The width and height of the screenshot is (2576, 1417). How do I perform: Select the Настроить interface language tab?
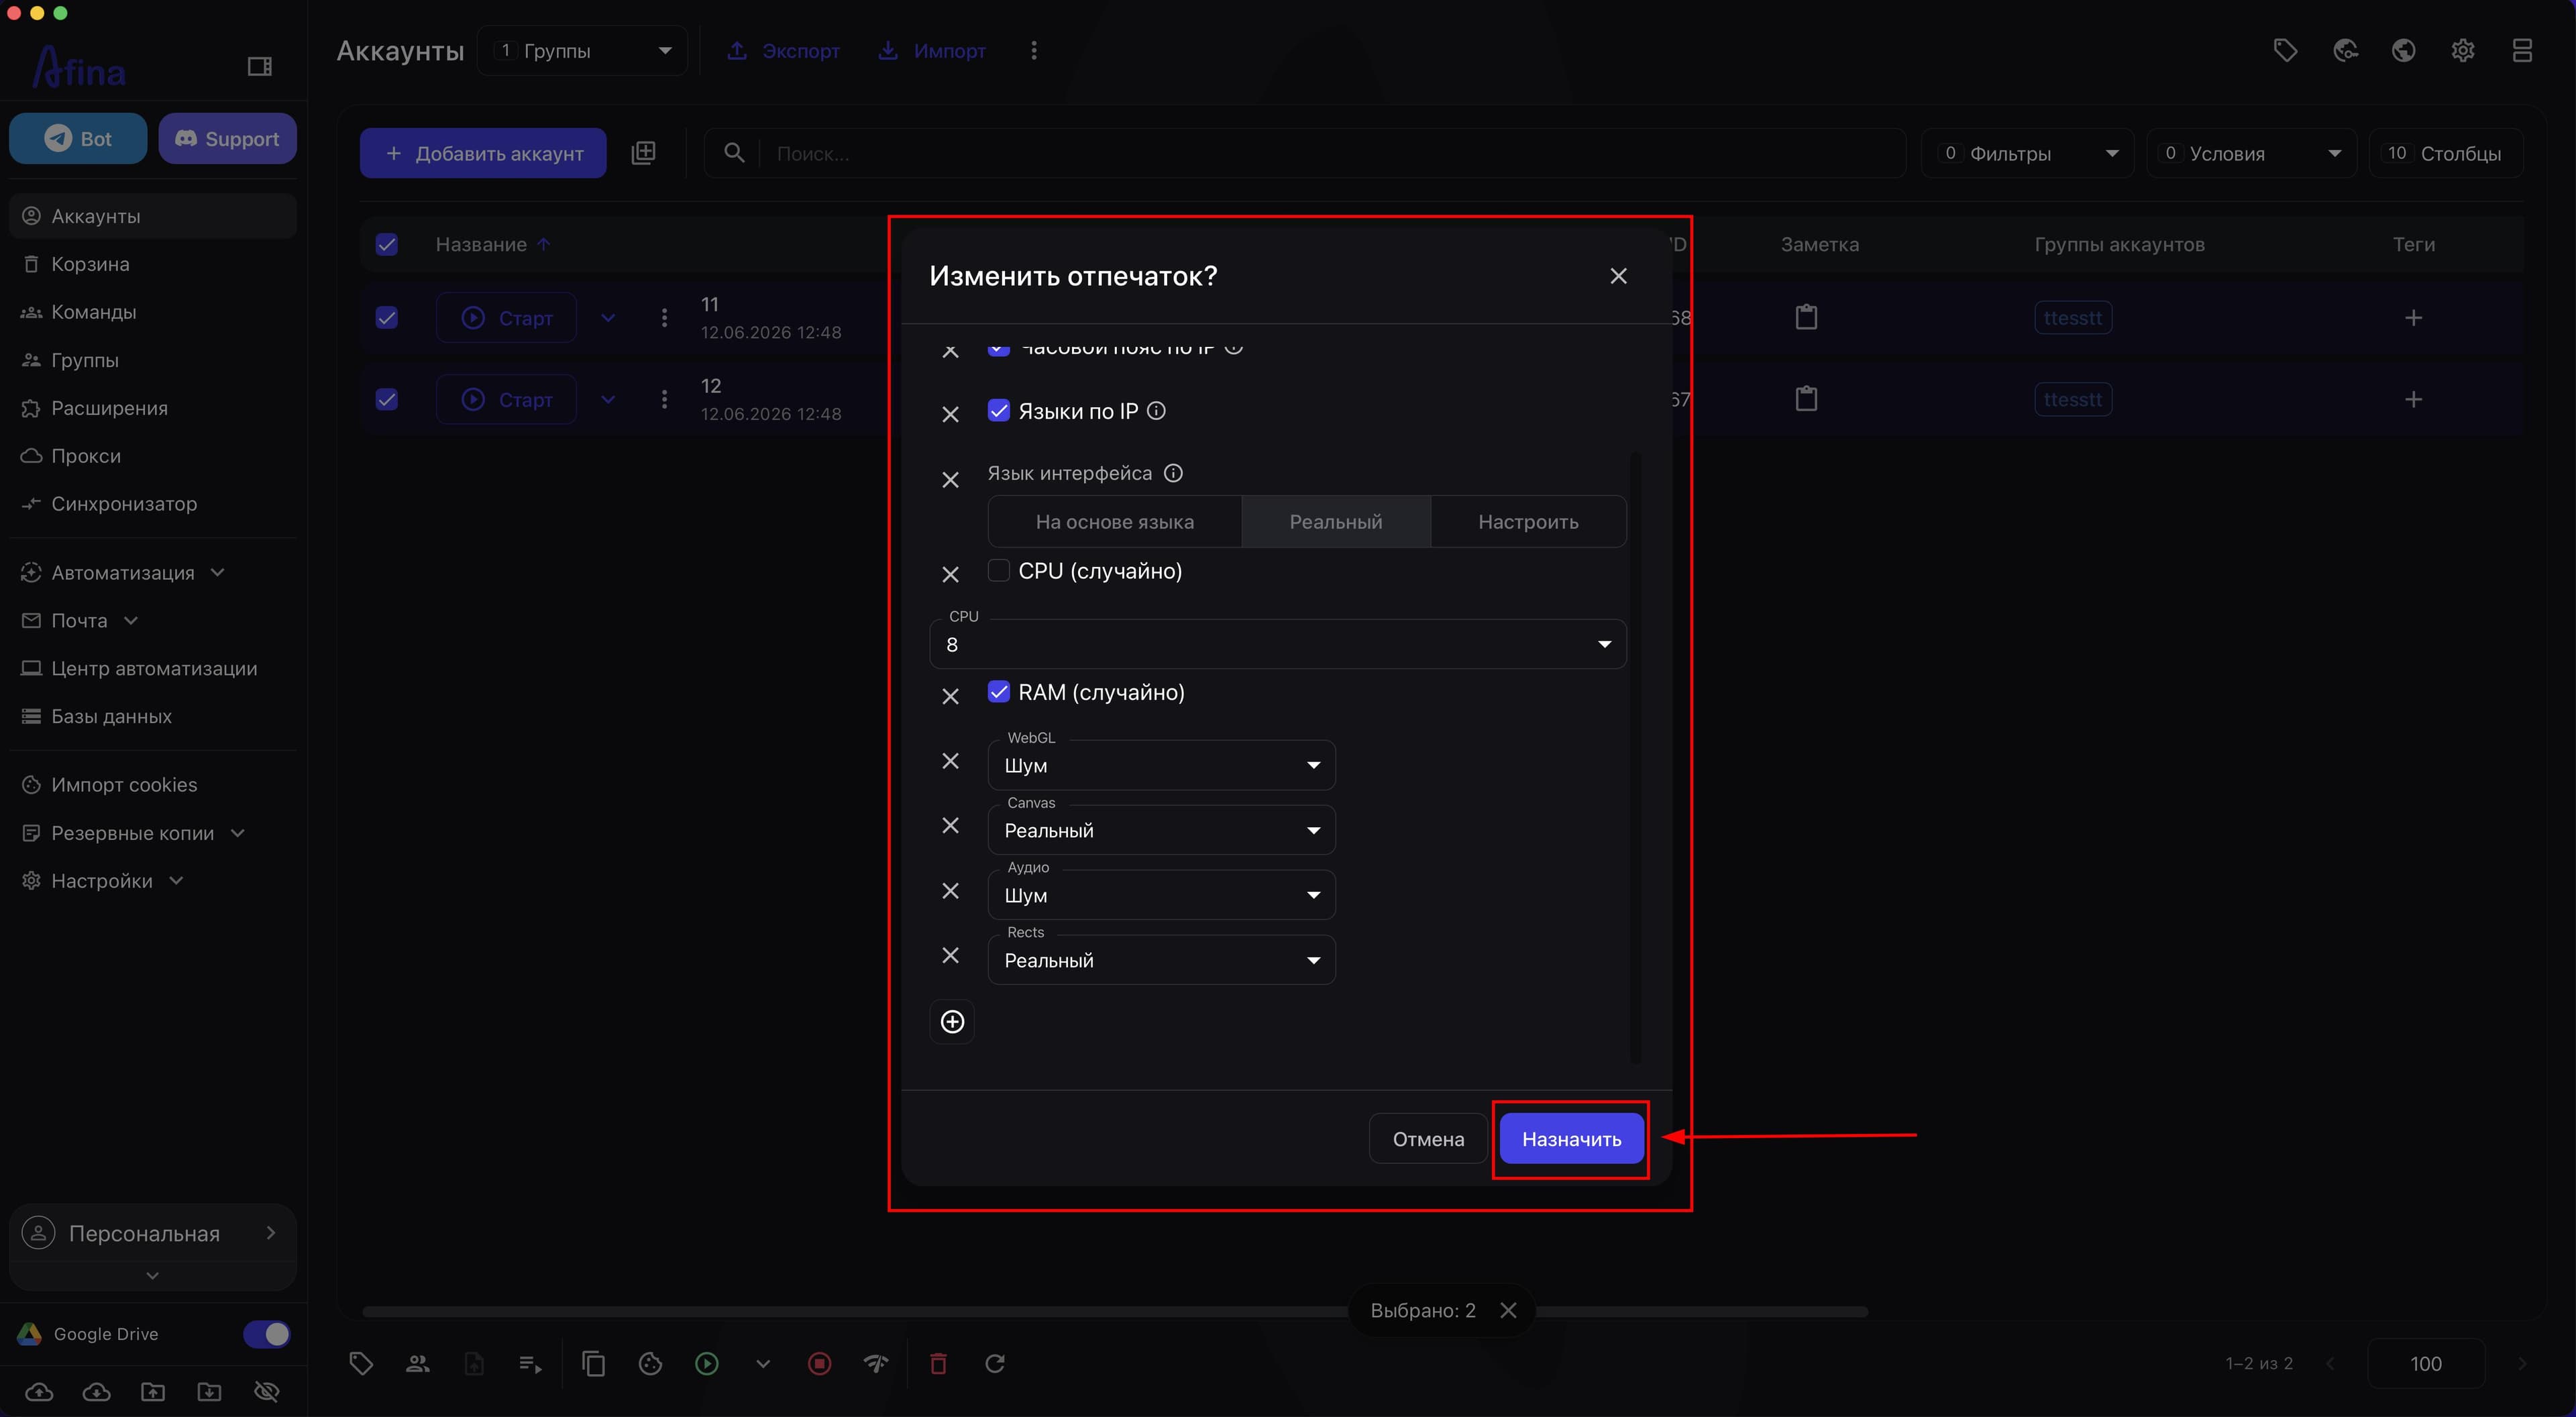(x=1528, y=521)
